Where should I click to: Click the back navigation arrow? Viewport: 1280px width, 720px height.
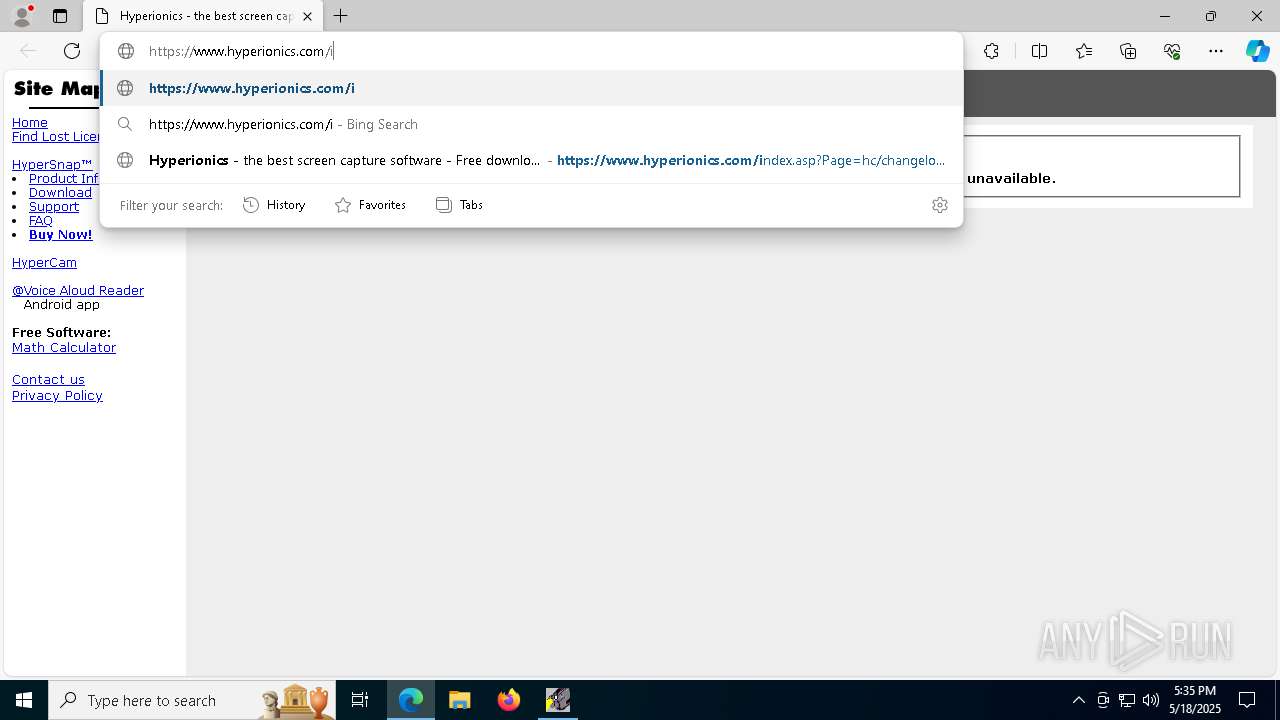click(28, 51)
